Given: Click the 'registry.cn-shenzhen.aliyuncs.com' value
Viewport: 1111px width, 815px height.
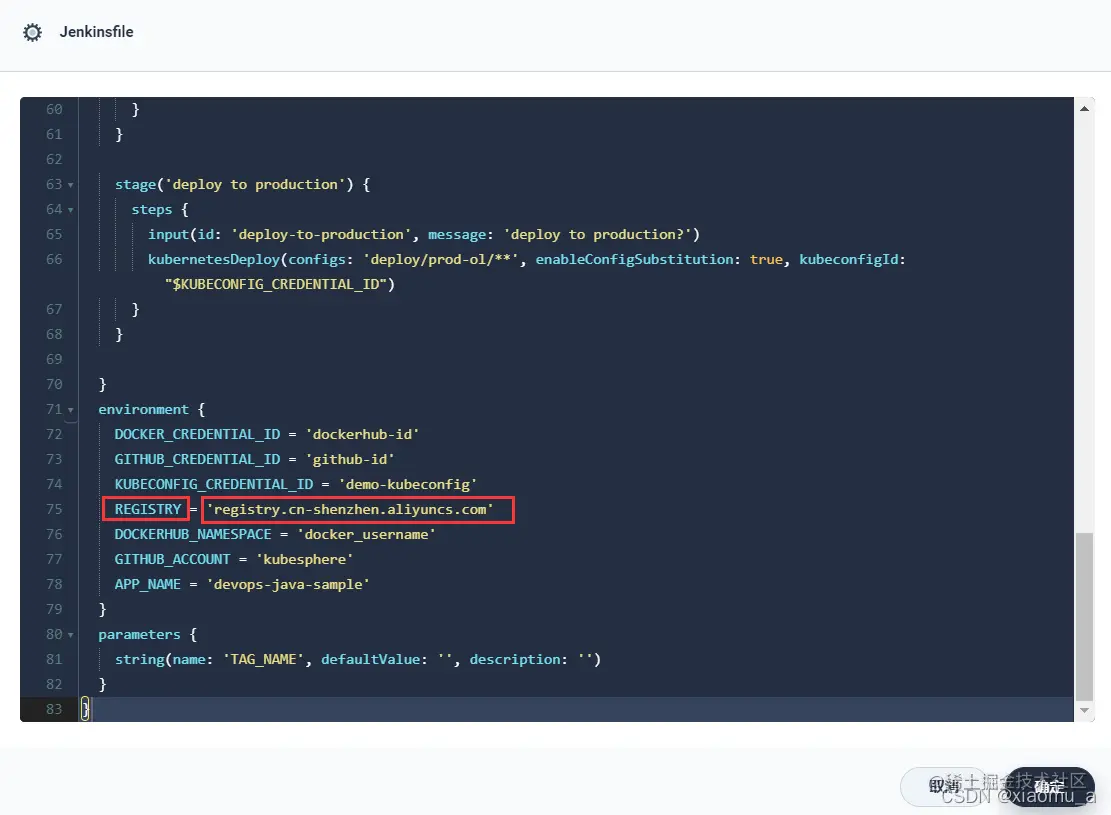Looking at the screenshot, I should click(350, 510).
